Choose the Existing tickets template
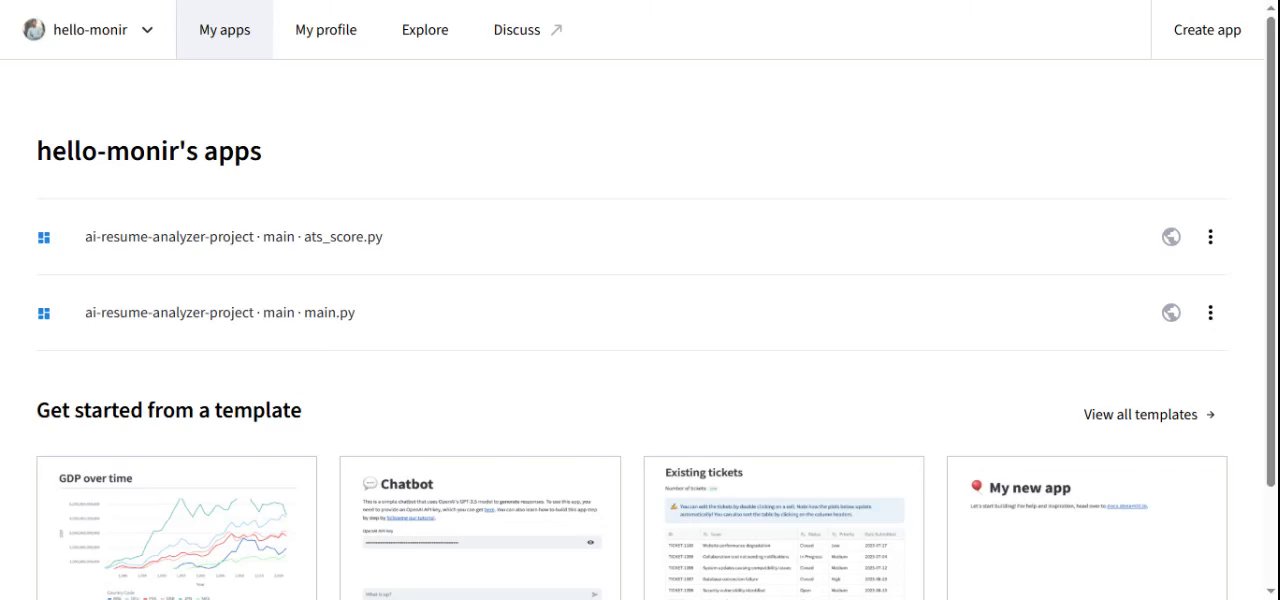 [784, 528]
